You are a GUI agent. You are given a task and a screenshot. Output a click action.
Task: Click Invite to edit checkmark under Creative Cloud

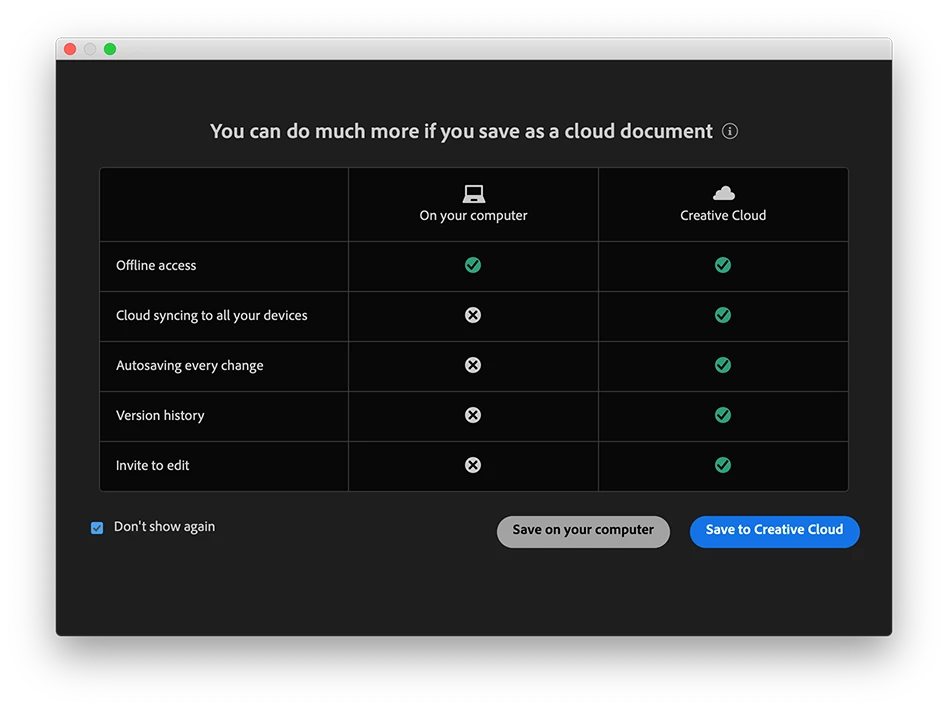723,465
